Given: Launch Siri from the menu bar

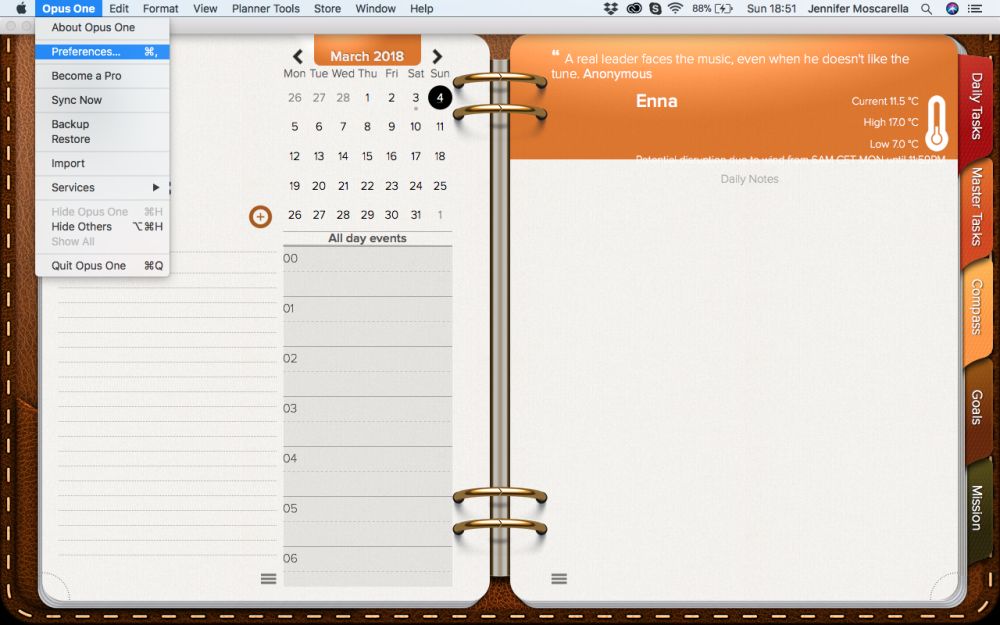Looking at the screenshot, I should [952, 8].
